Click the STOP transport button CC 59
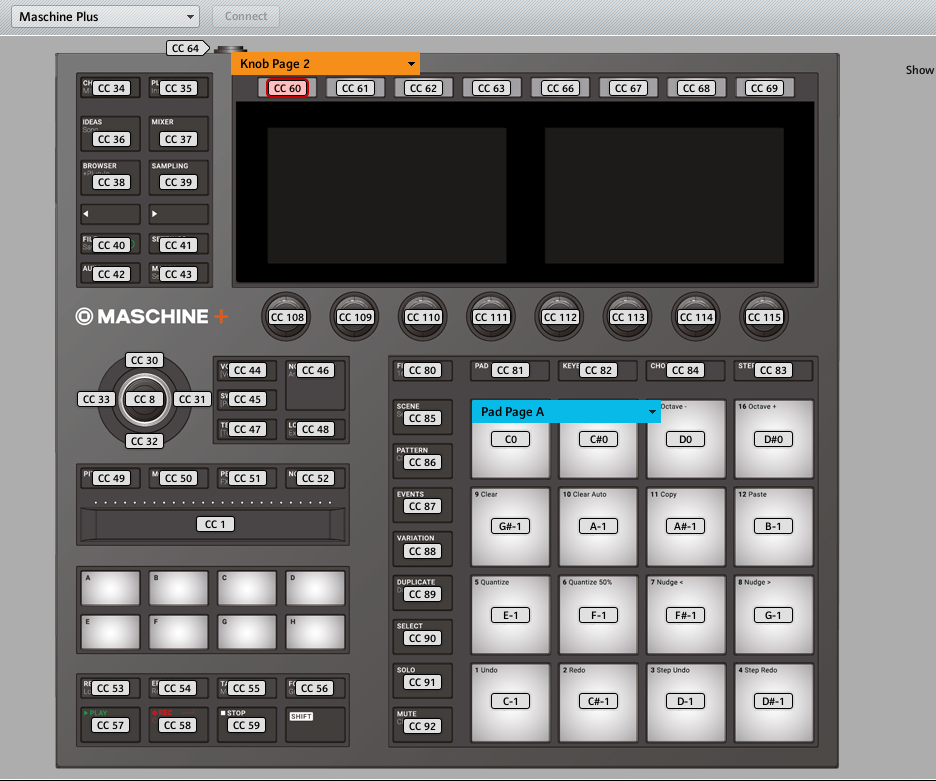This screenshot has height=781, width=936. (x=247, y=724)
